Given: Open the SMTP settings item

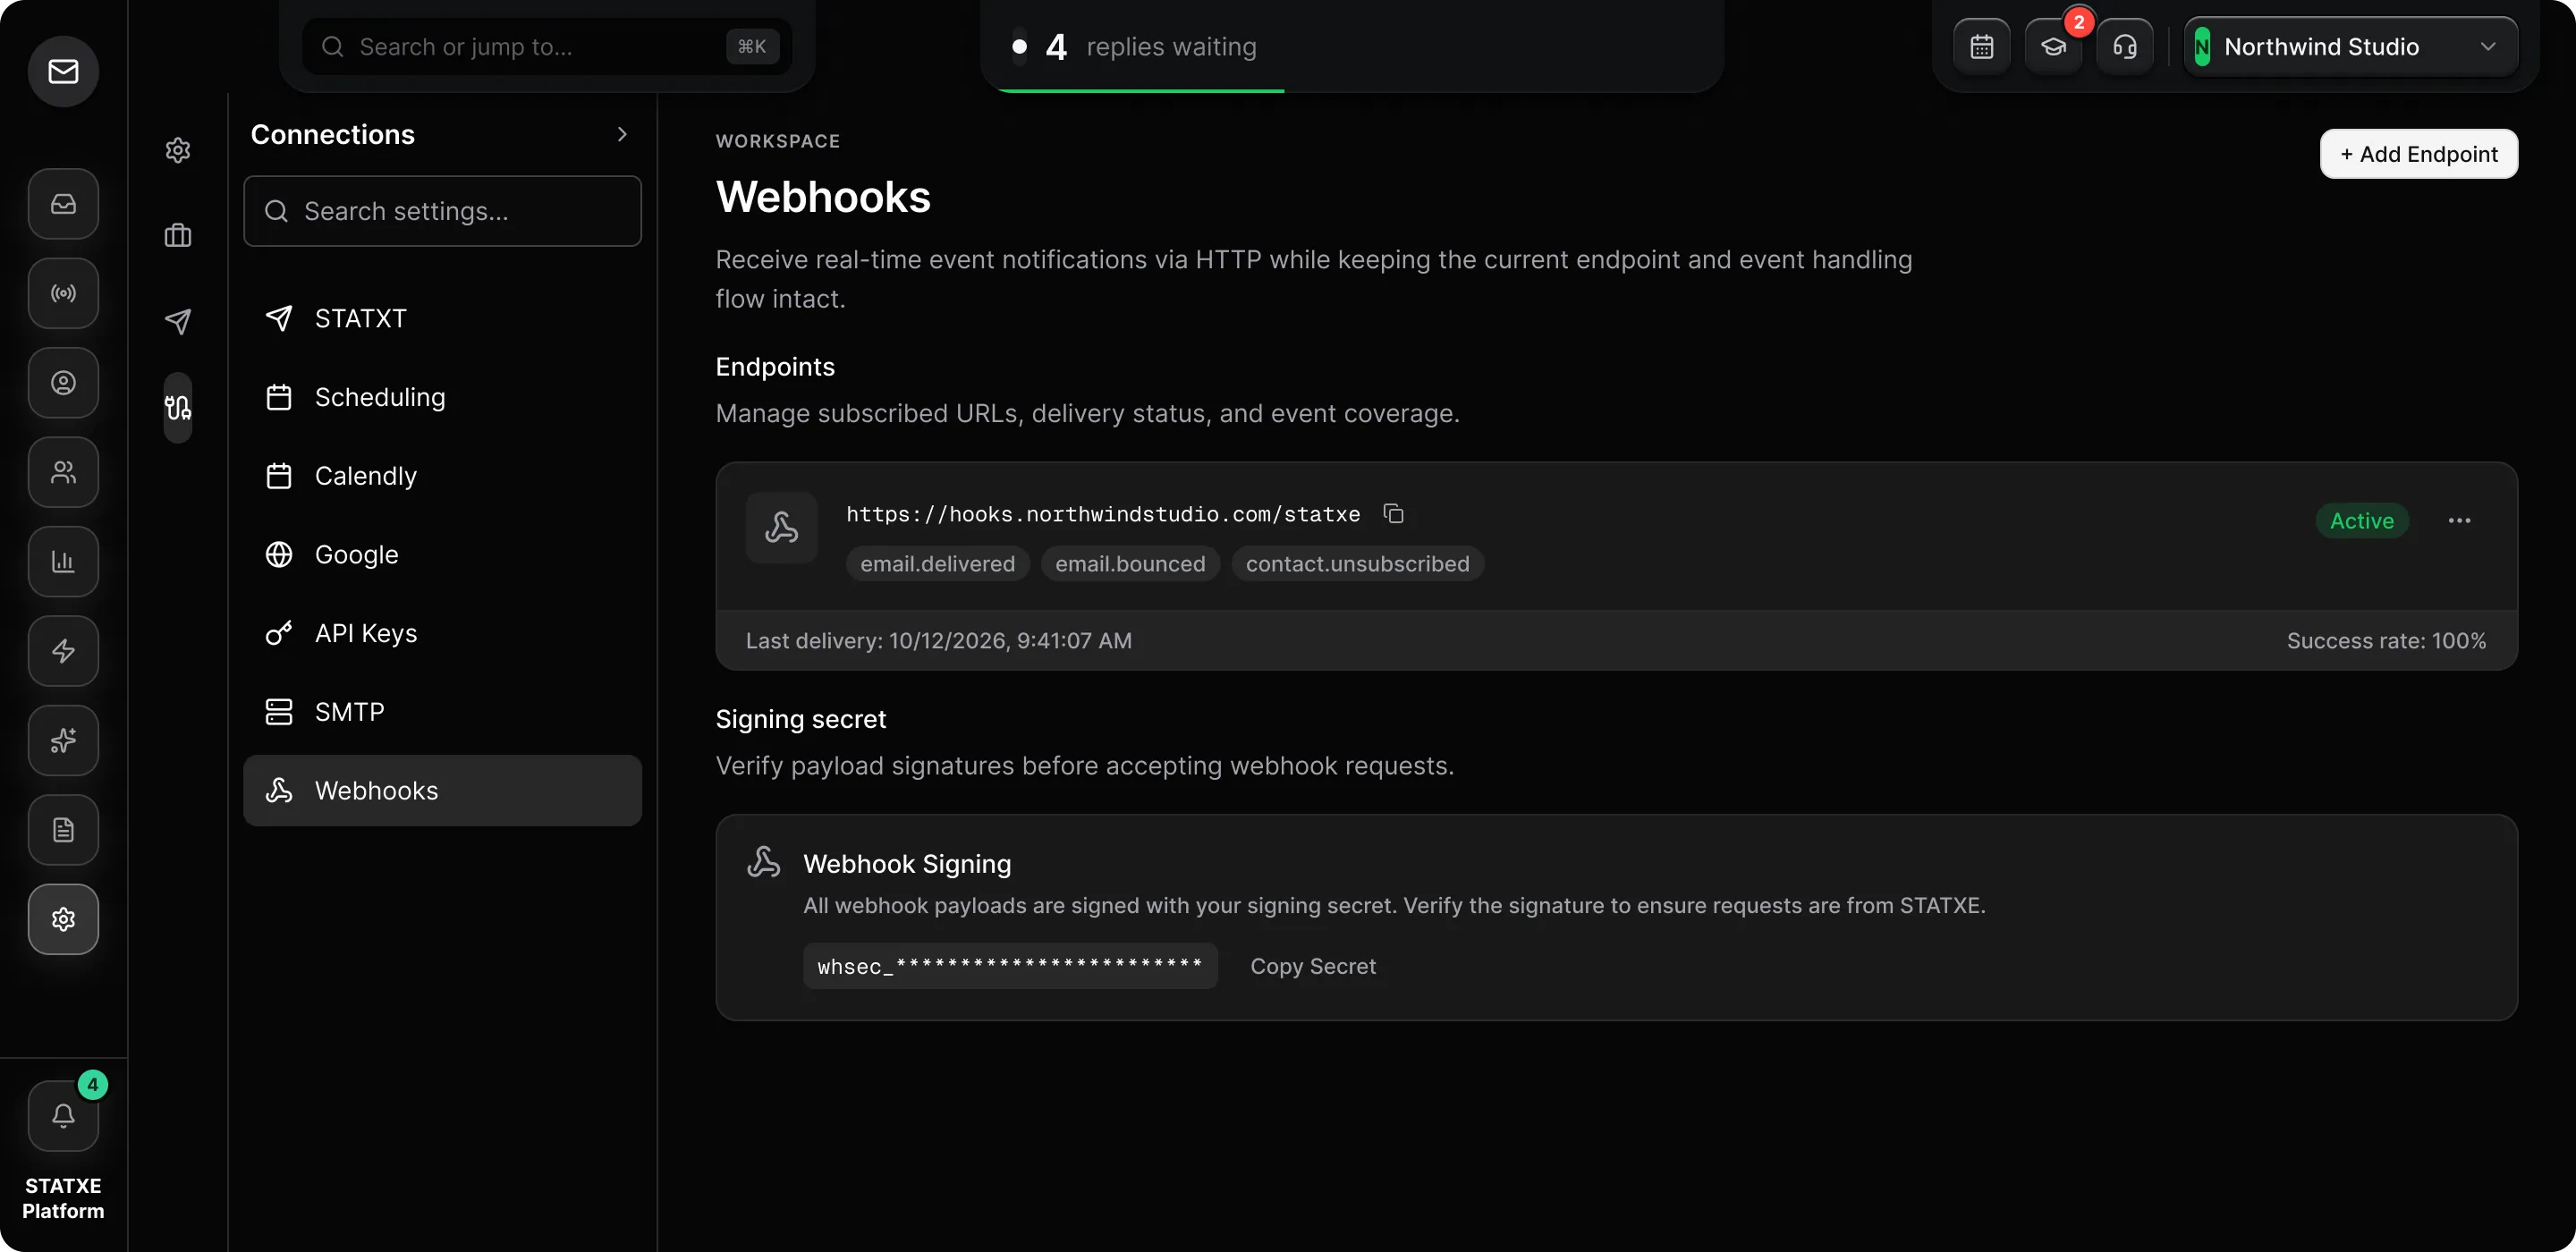Looking at the screenshot, I should click(x=442, y=712).
